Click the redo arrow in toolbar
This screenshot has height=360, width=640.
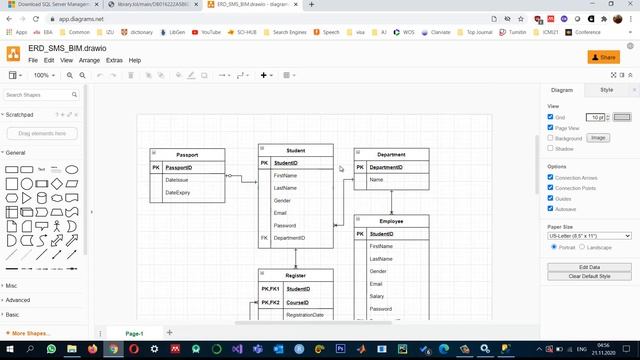[x=113, y=76]
